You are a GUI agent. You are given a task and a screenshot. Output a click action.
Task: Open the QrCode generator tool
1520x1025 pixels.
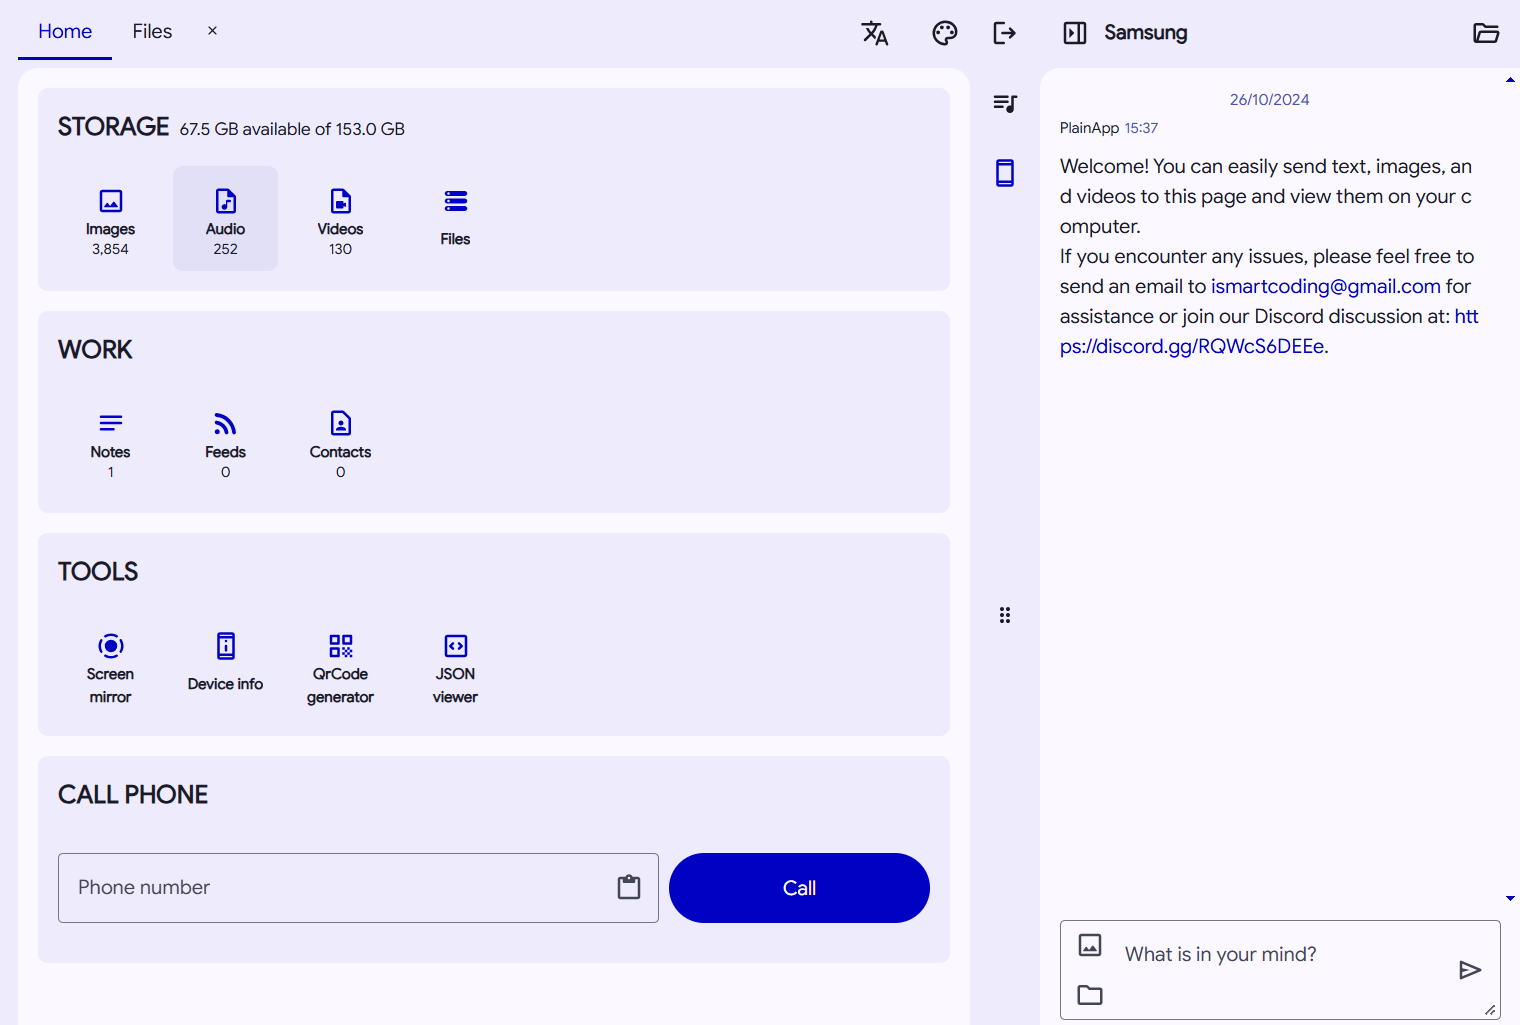340,664
